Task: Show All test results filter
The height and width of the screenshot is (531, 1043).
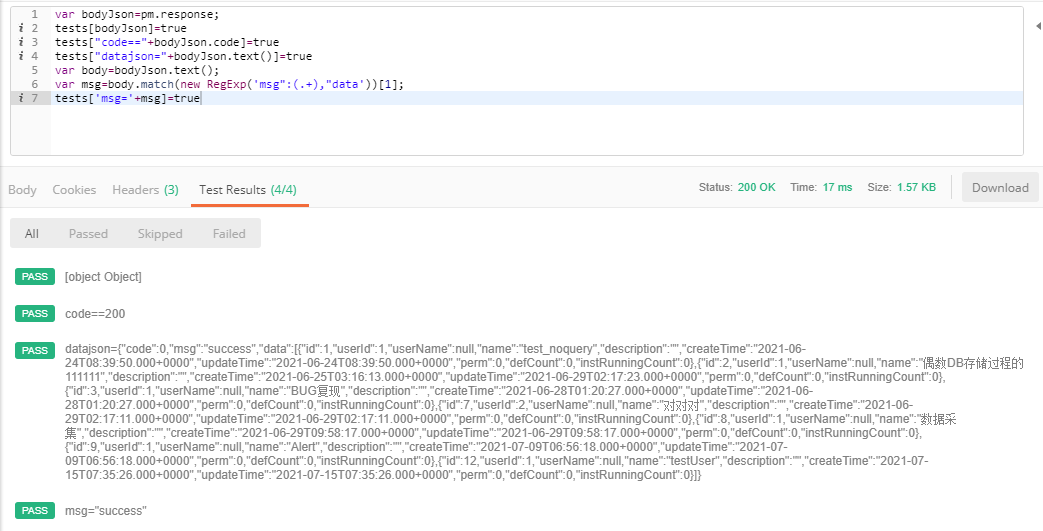Action: [31, 234]
